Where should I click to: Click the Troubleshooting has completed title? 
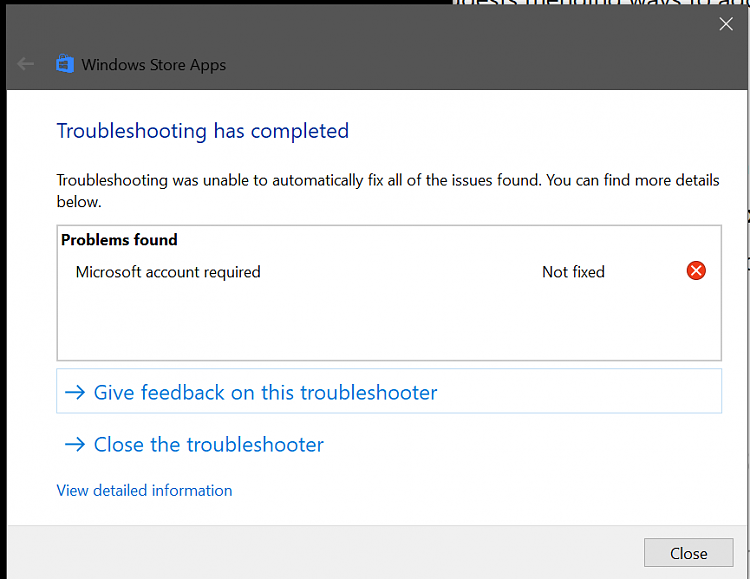(x=203, y=131)
